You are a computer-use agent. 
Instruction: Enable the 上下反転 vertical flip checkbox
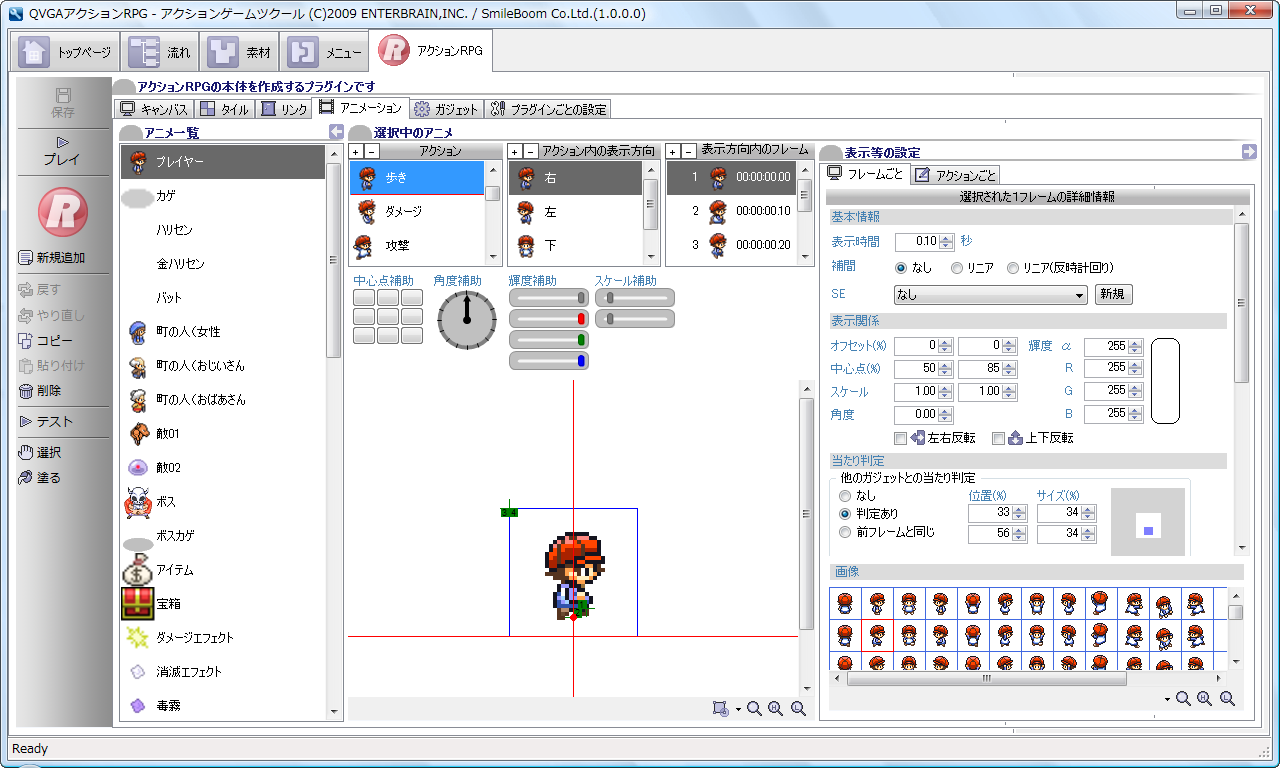[998, 438]
